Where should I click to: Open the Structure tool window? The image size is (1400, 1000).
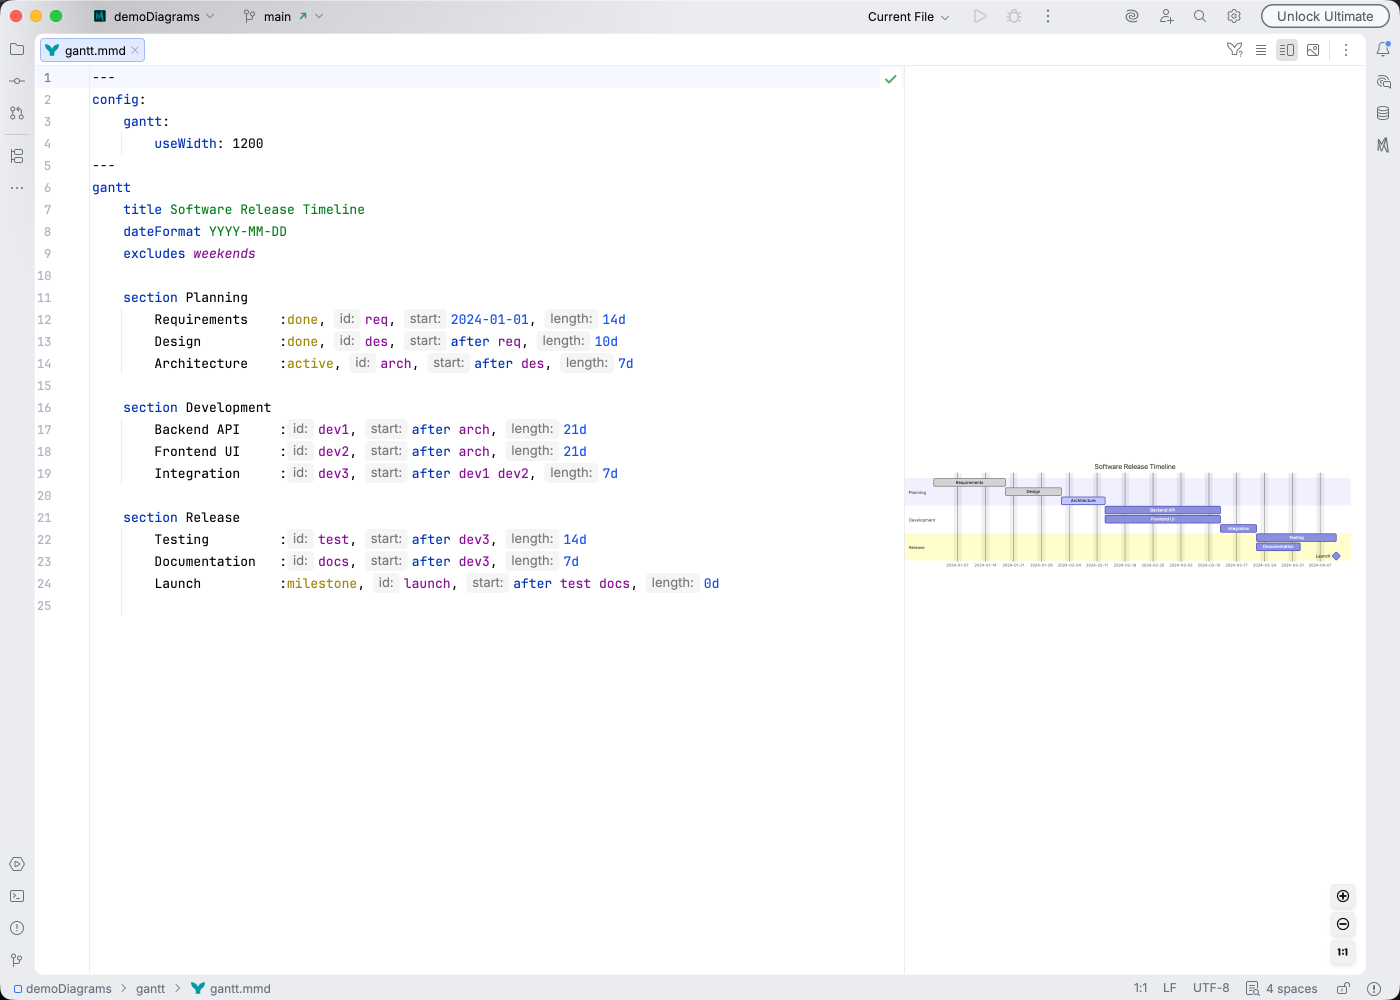click(16, 156)
